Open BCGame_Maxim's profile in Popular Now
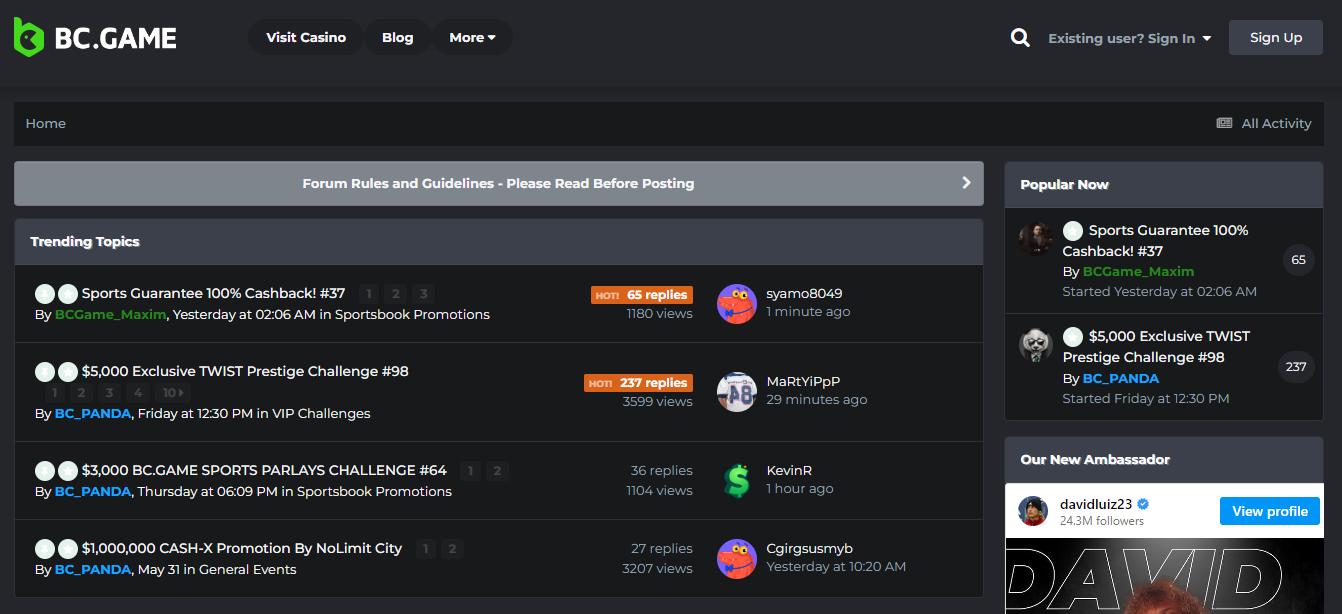Viewport: 1342px width, 614px height. 1138,271
